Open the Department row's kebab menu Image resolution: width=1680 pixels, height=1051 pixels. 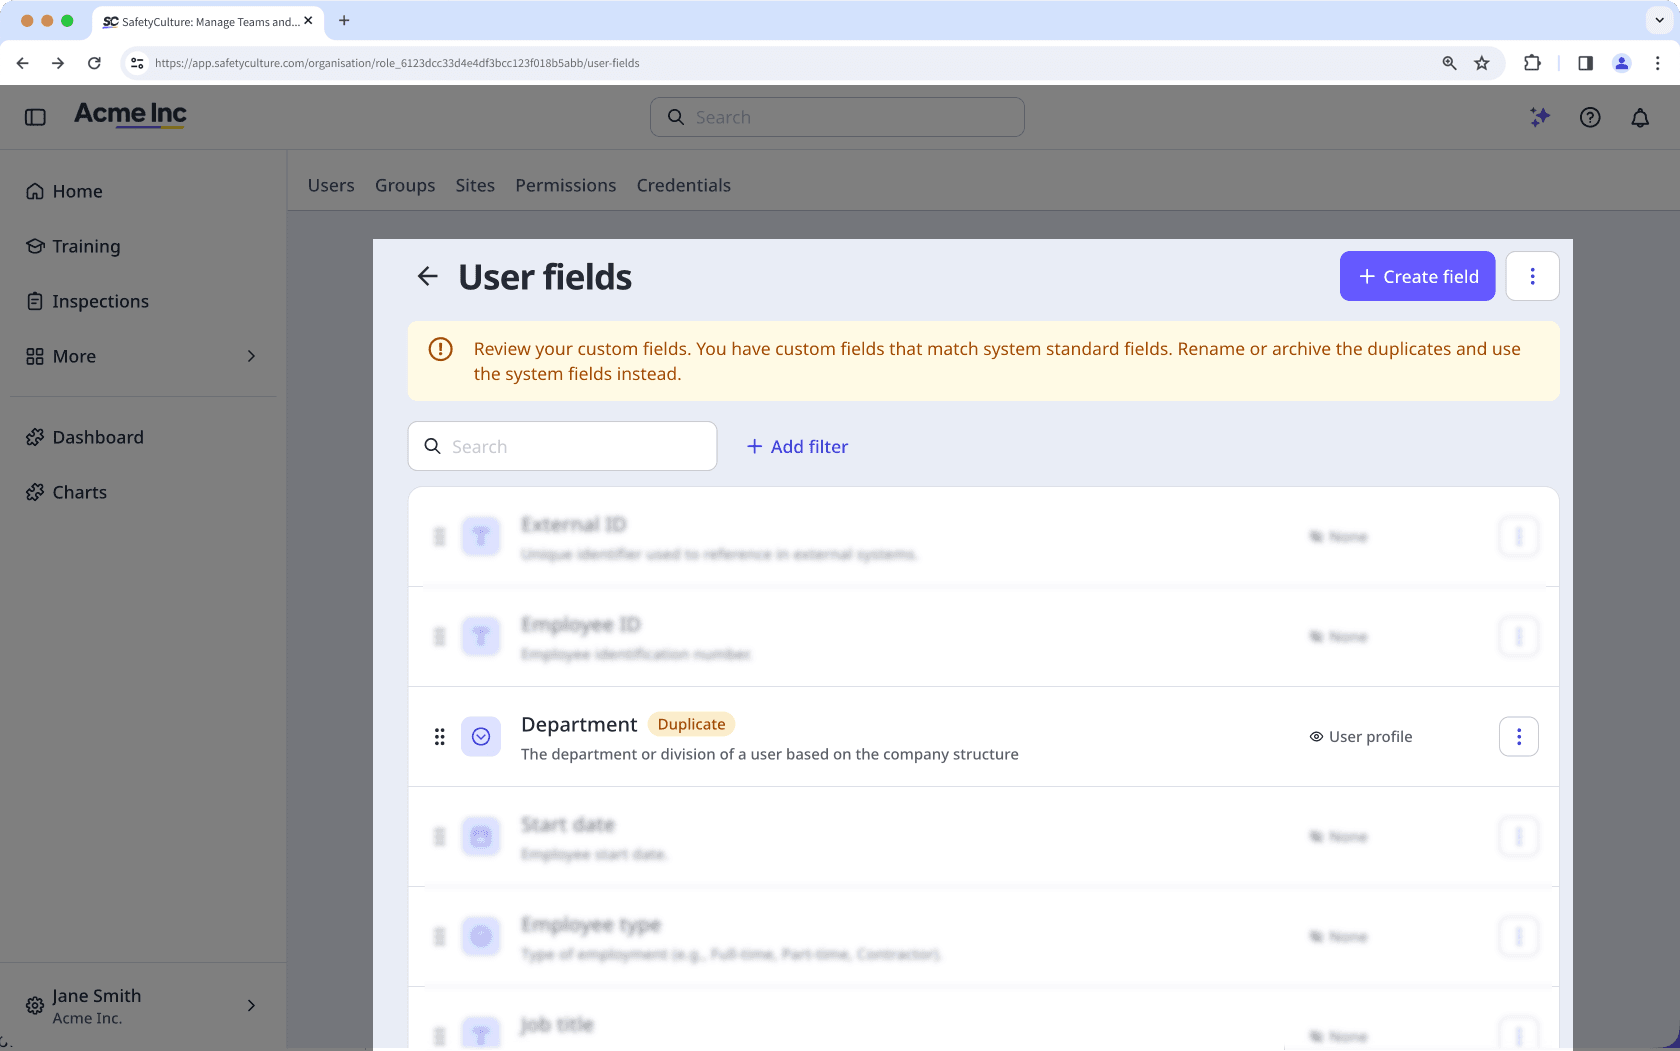click(1519, 736)
